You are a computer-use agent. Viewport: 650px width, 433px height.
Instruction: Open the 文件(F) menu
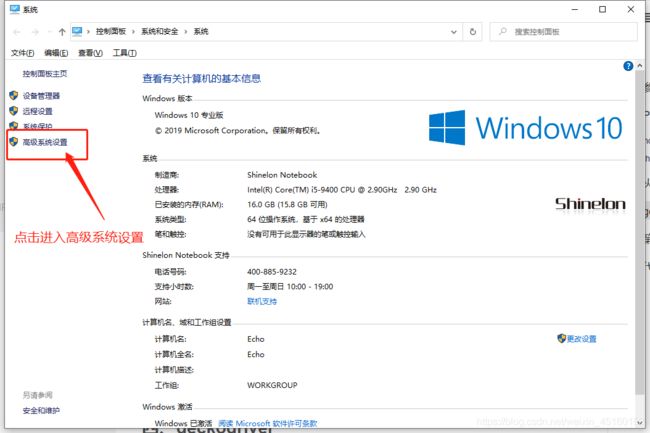point(22,53)
